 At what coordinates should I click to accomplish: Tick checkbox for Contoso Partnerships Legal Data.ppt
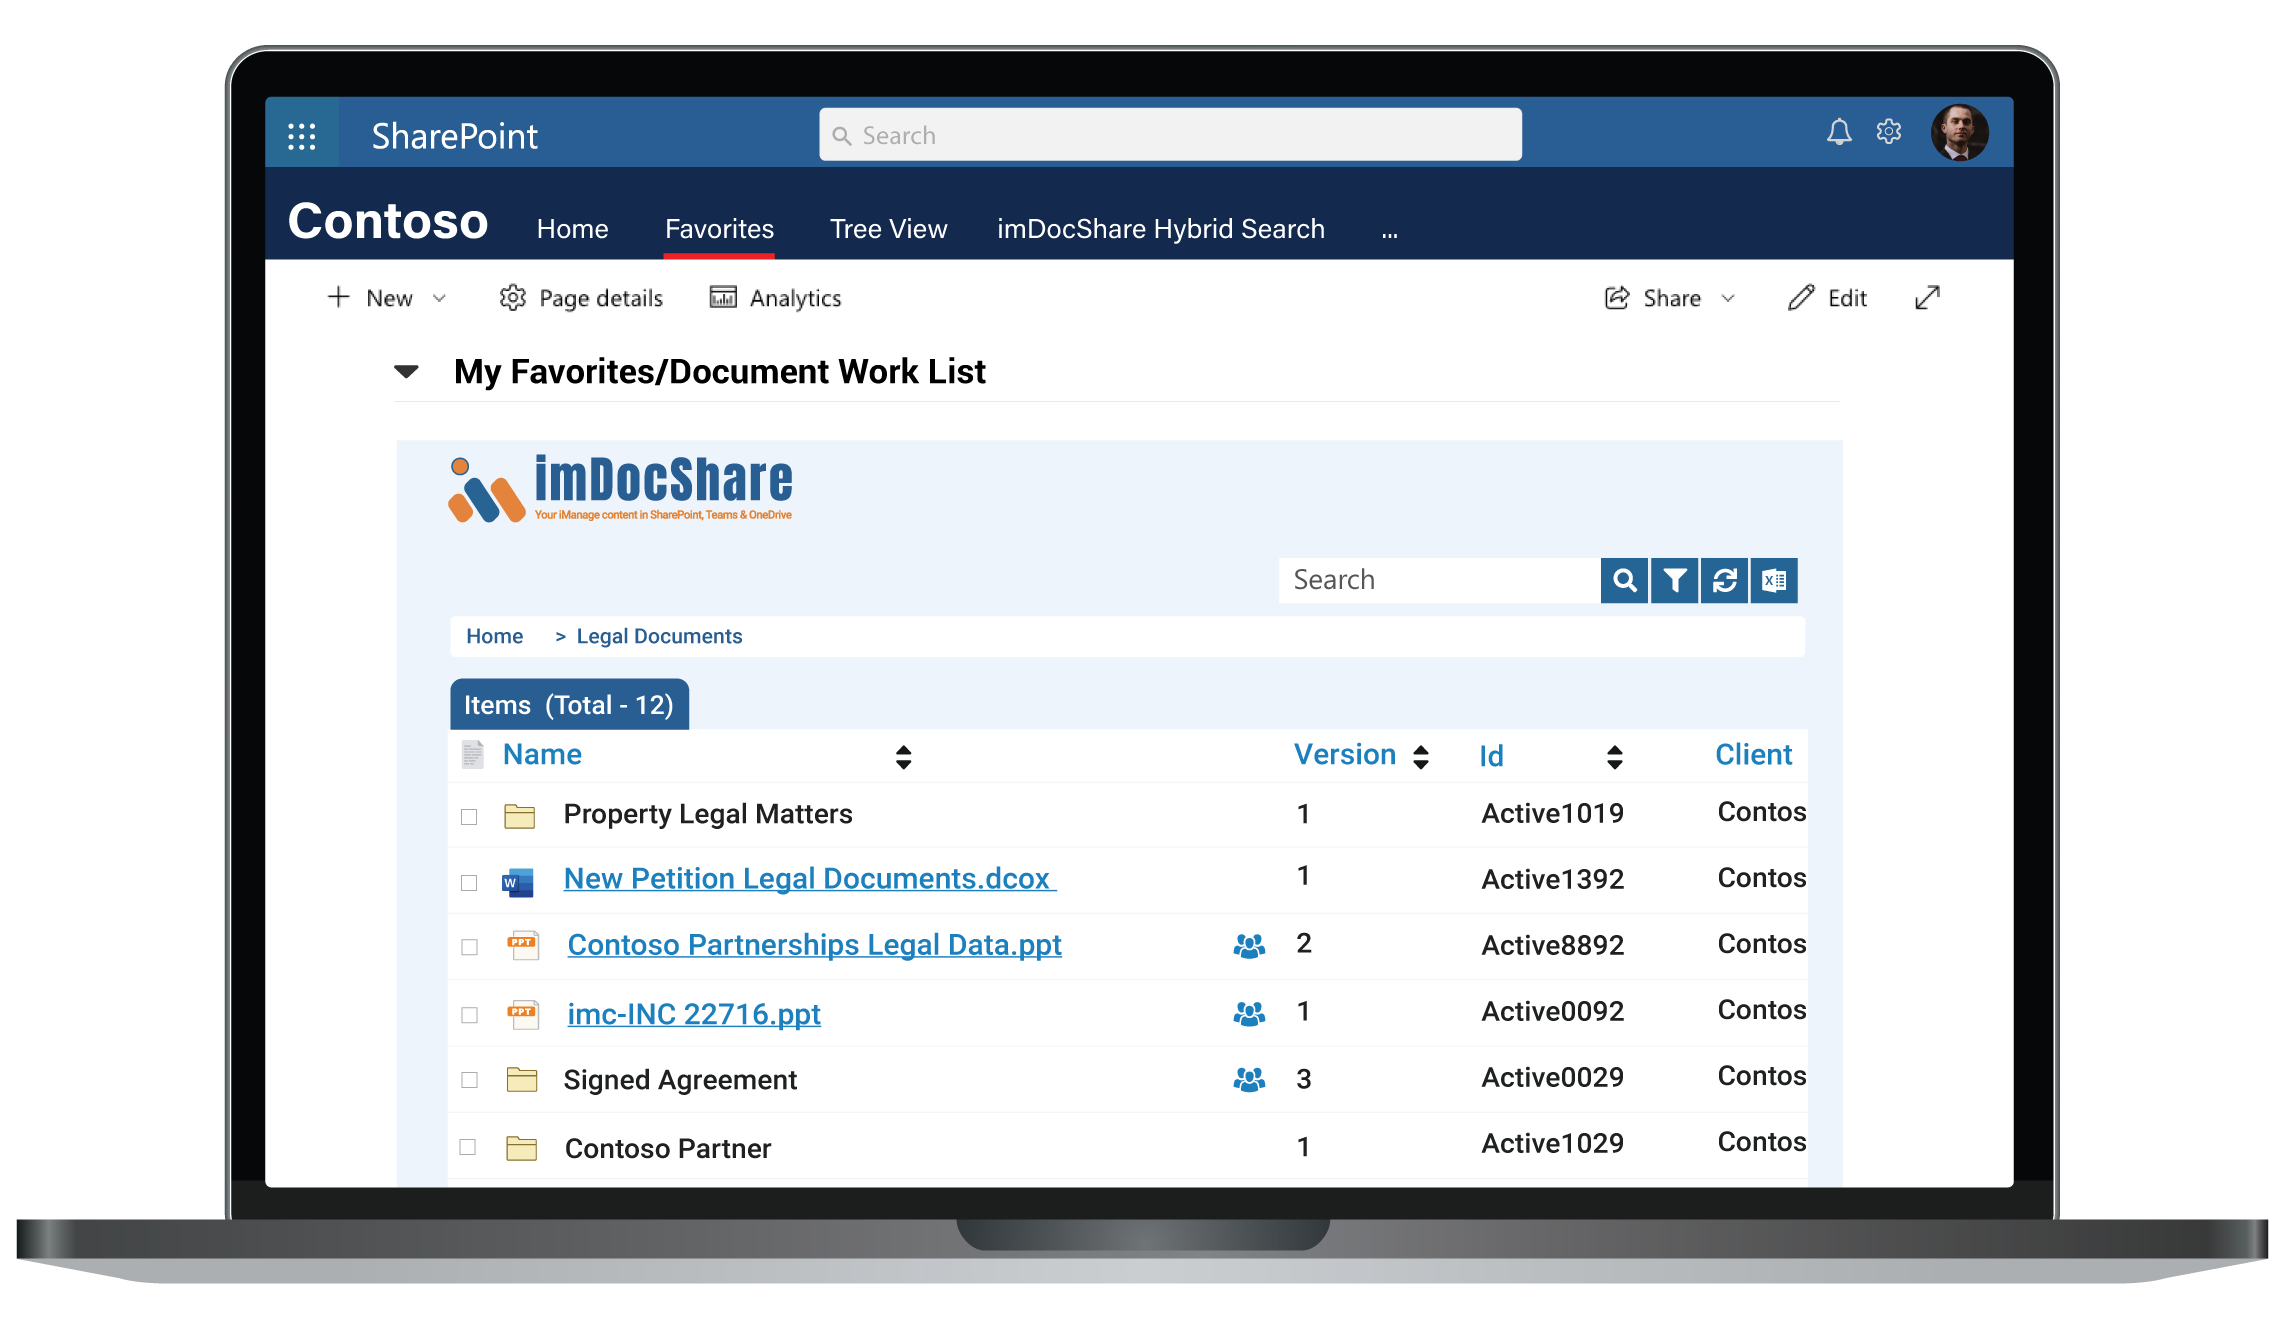(x=469, y=947)
